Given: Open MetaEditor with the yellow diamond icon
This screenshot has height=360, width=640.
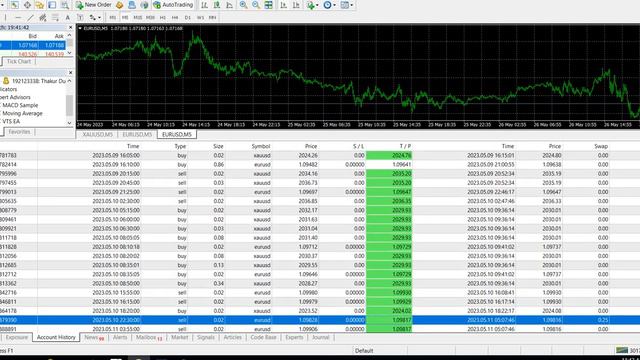Looking at the screenshot, I should coord(120,5).
